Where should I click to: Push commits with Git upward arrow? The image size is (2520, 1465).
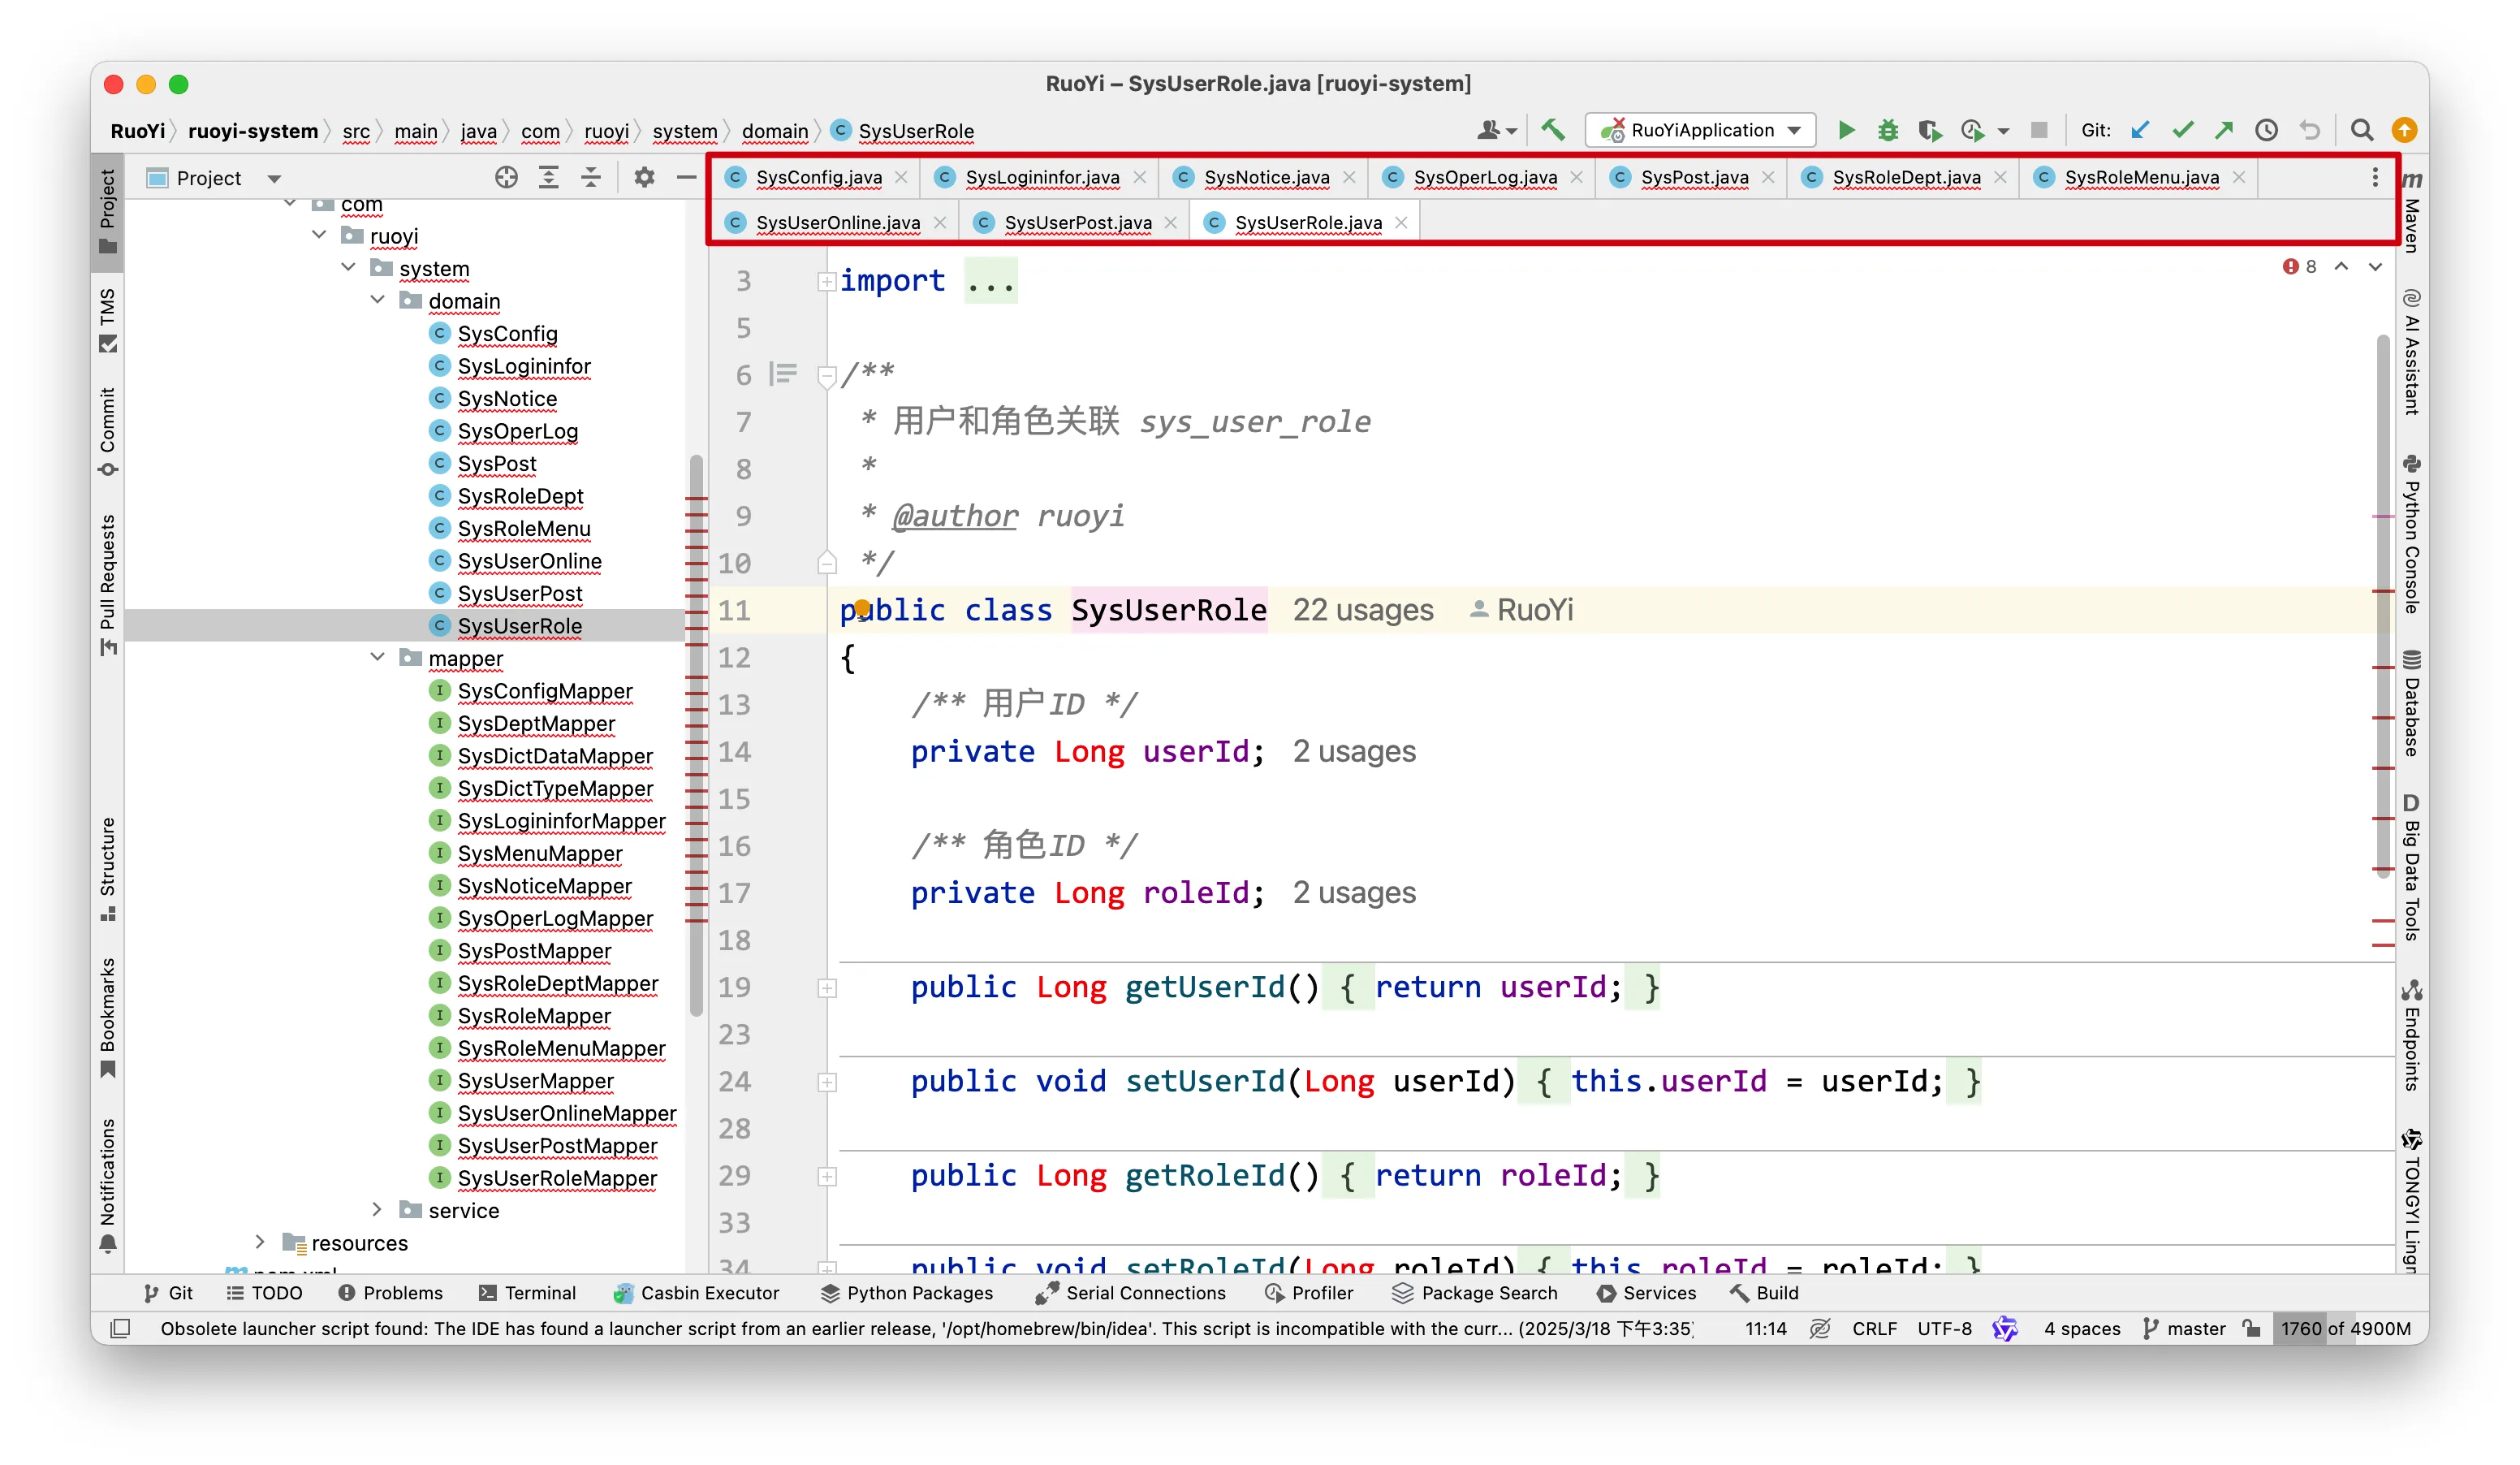click(2224, 130)
